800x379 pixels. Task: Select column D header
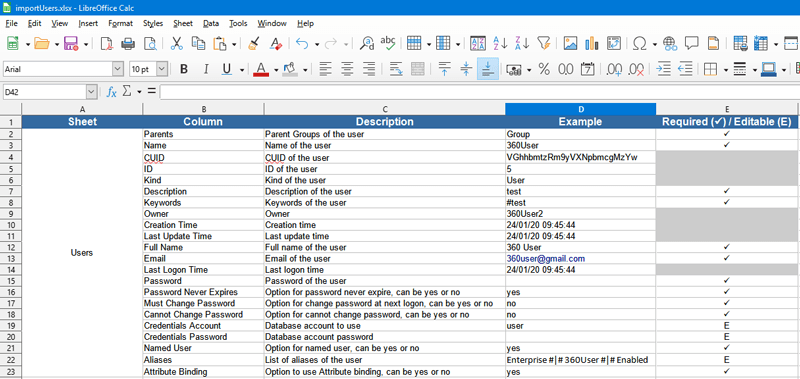click(x=581, y=109)
